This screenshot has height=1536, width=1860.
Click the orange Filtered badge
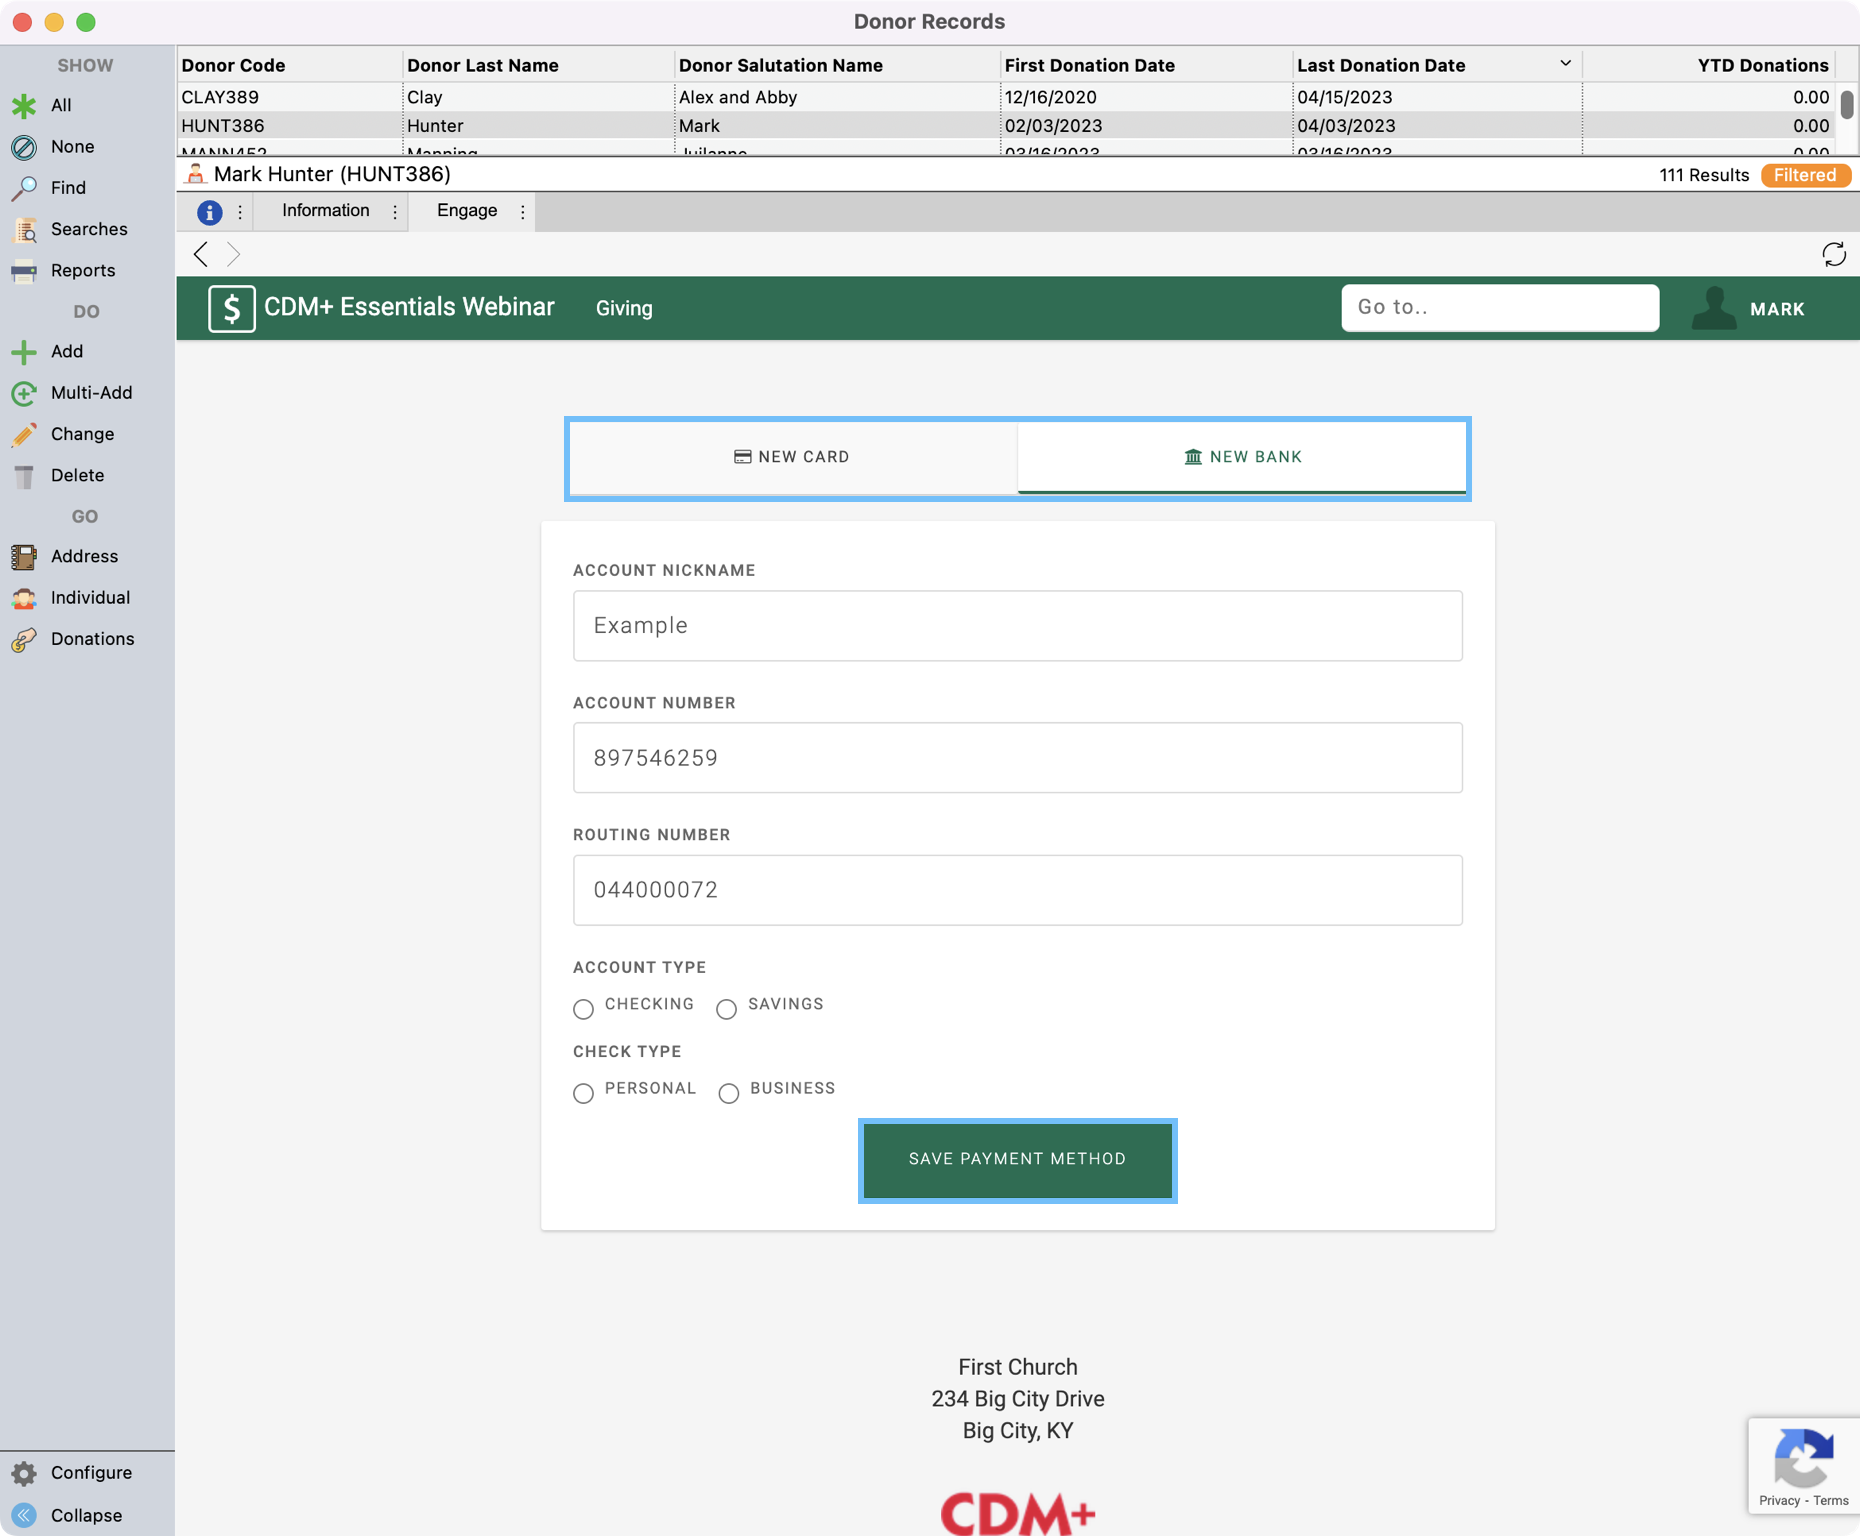point(1804,175)
